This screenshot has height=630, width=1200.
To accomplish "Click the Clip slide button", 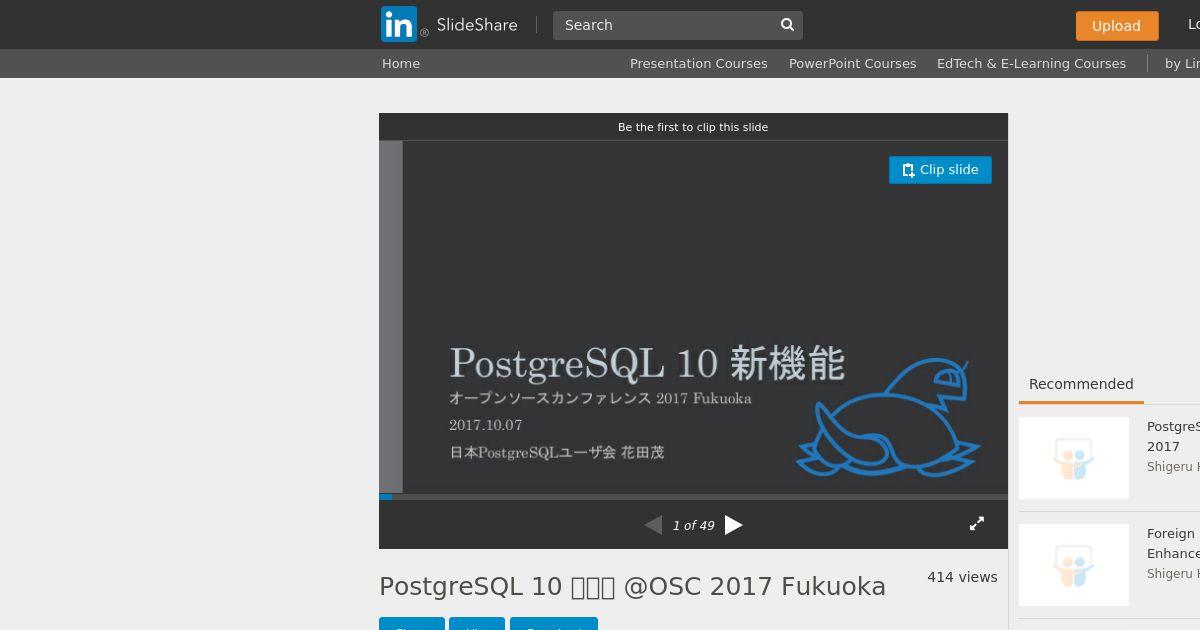I will click(x=940, y=170).
